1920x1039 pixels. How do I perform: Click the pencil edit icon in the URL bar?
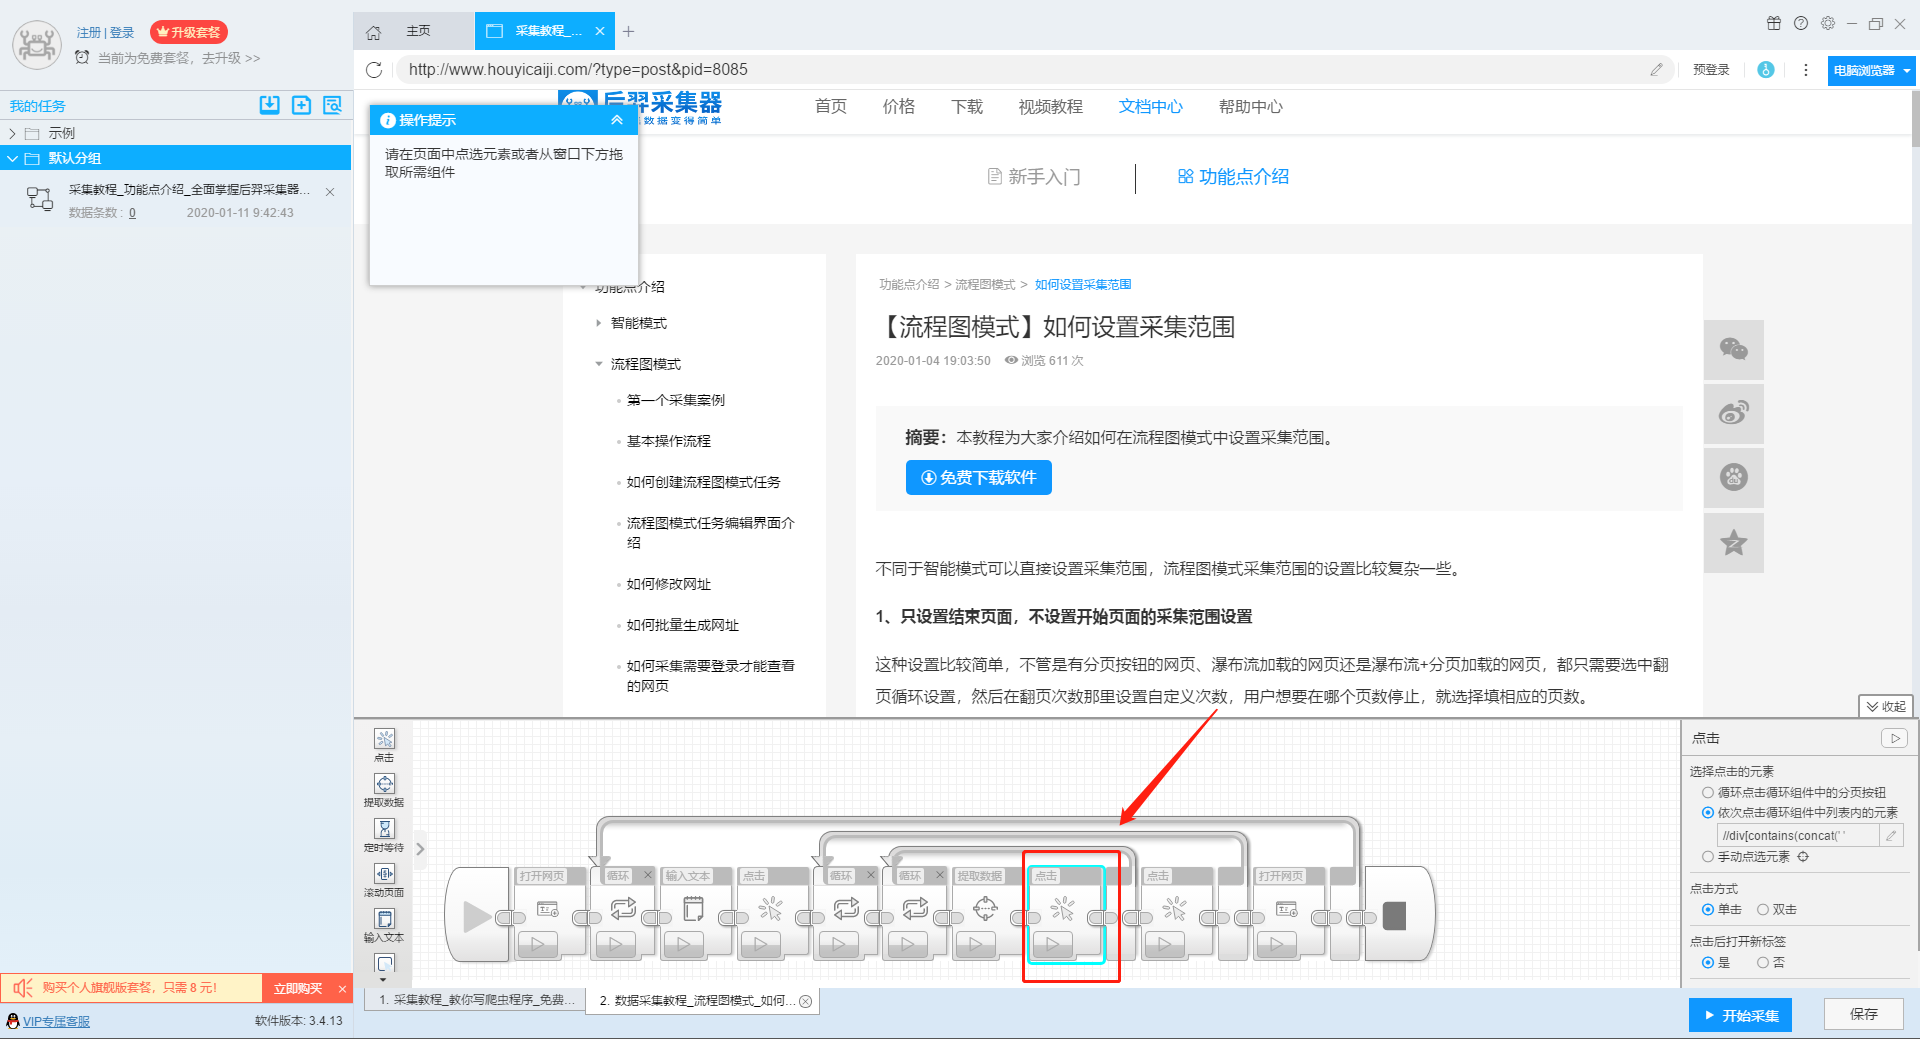coord(1656,70)
